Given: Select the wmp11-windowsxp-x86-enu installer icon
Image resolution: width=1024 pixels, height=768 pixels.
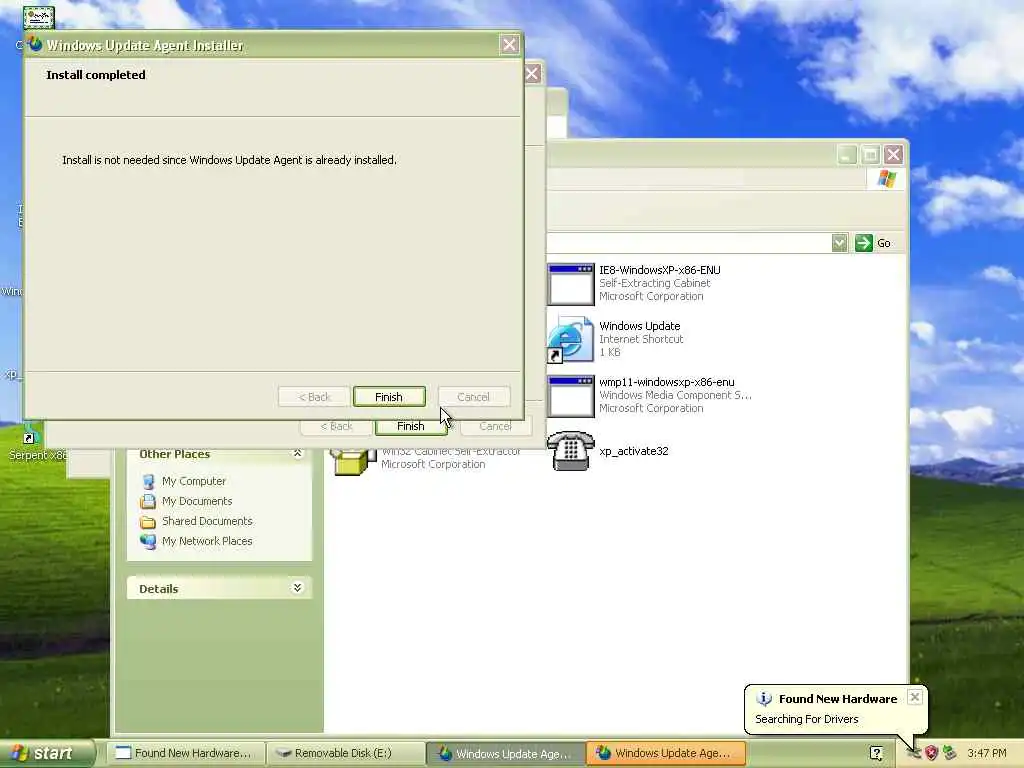Looking at the screenshot, I should coord(570,396).
